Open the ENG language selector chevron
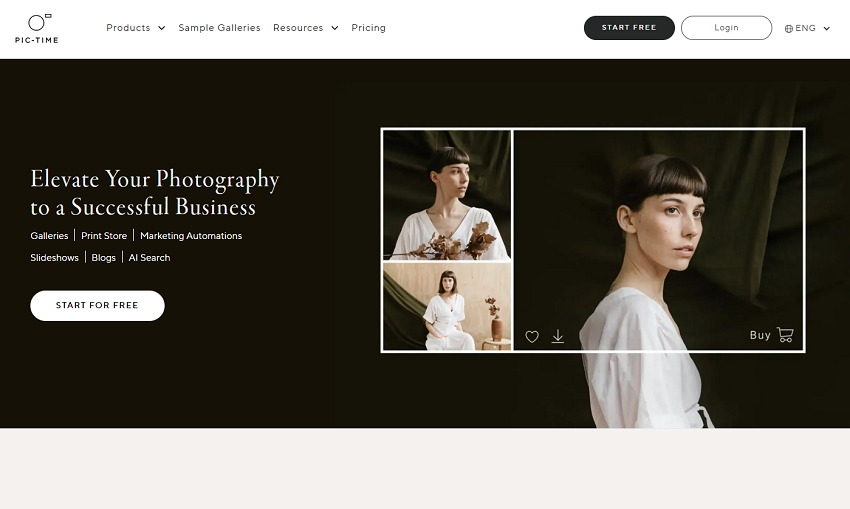 pyautogui.click(x=827, y=29)
